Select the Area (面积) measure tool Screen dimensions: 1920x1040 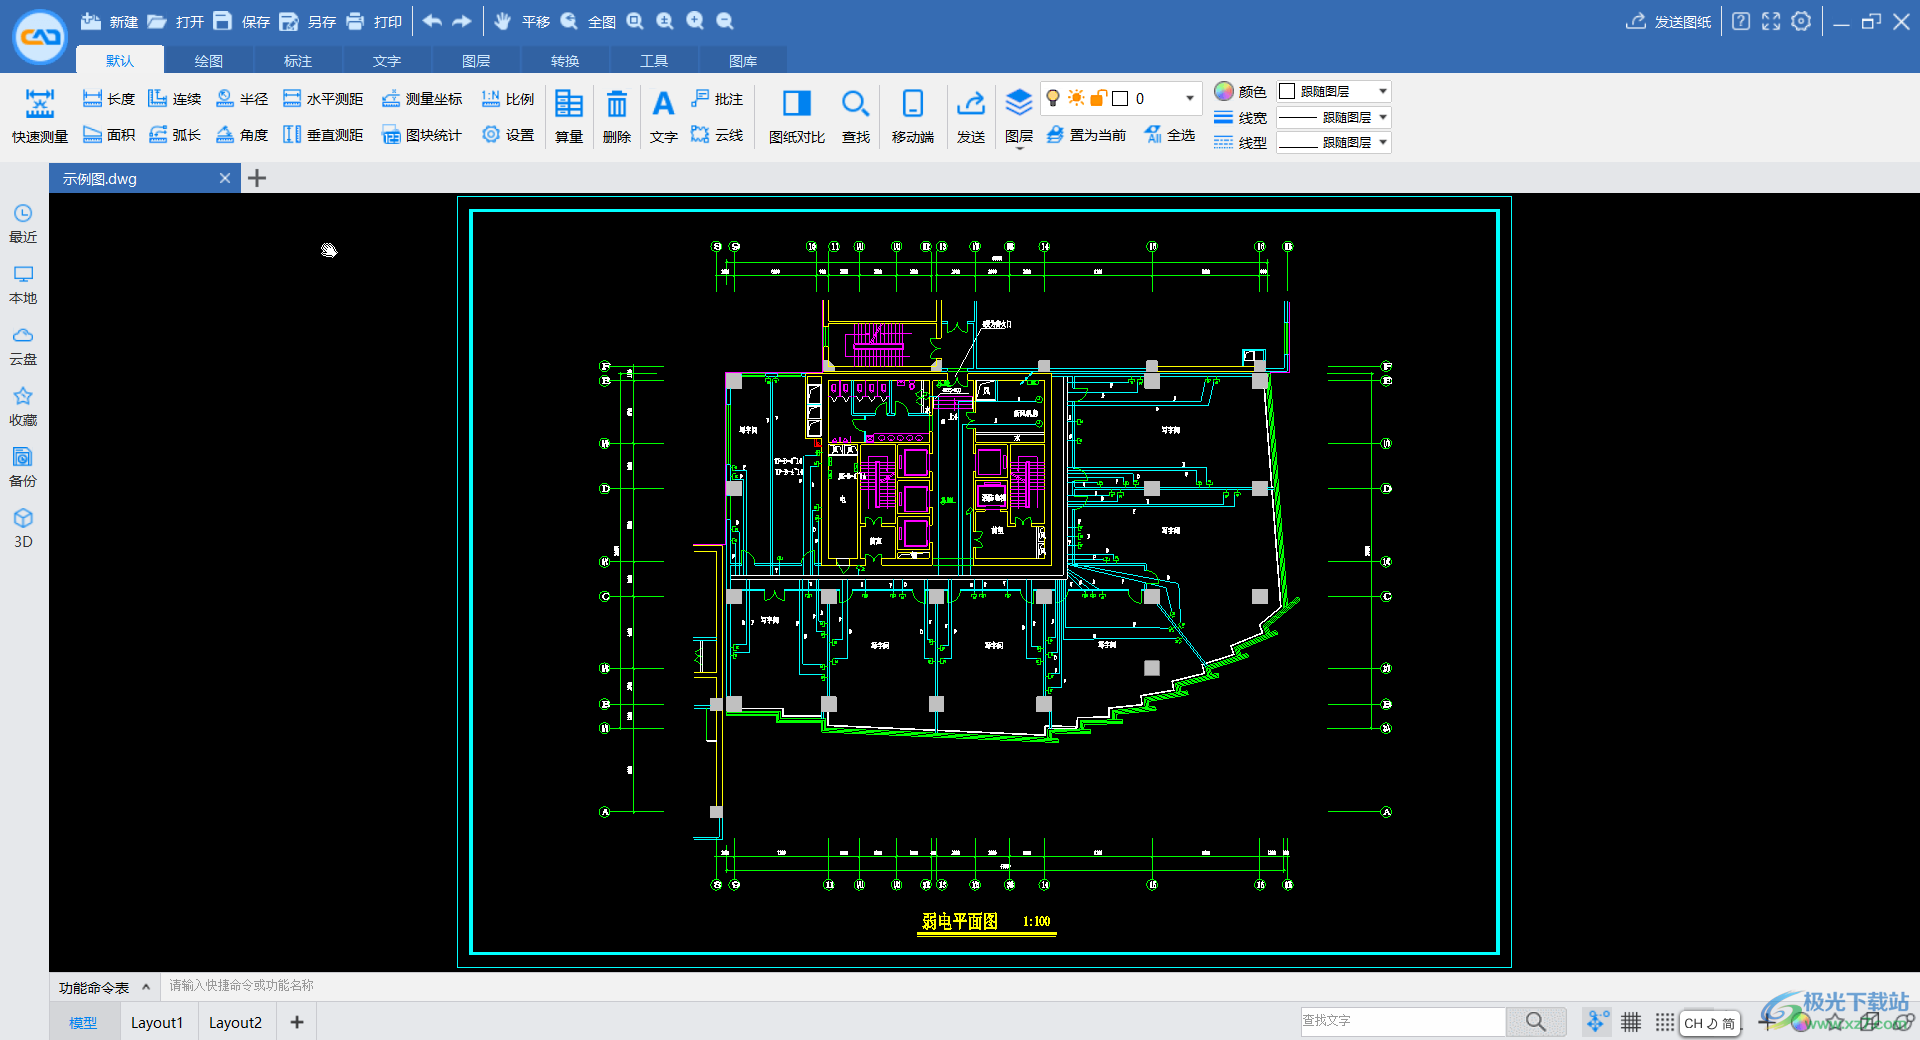click(108, 135)
